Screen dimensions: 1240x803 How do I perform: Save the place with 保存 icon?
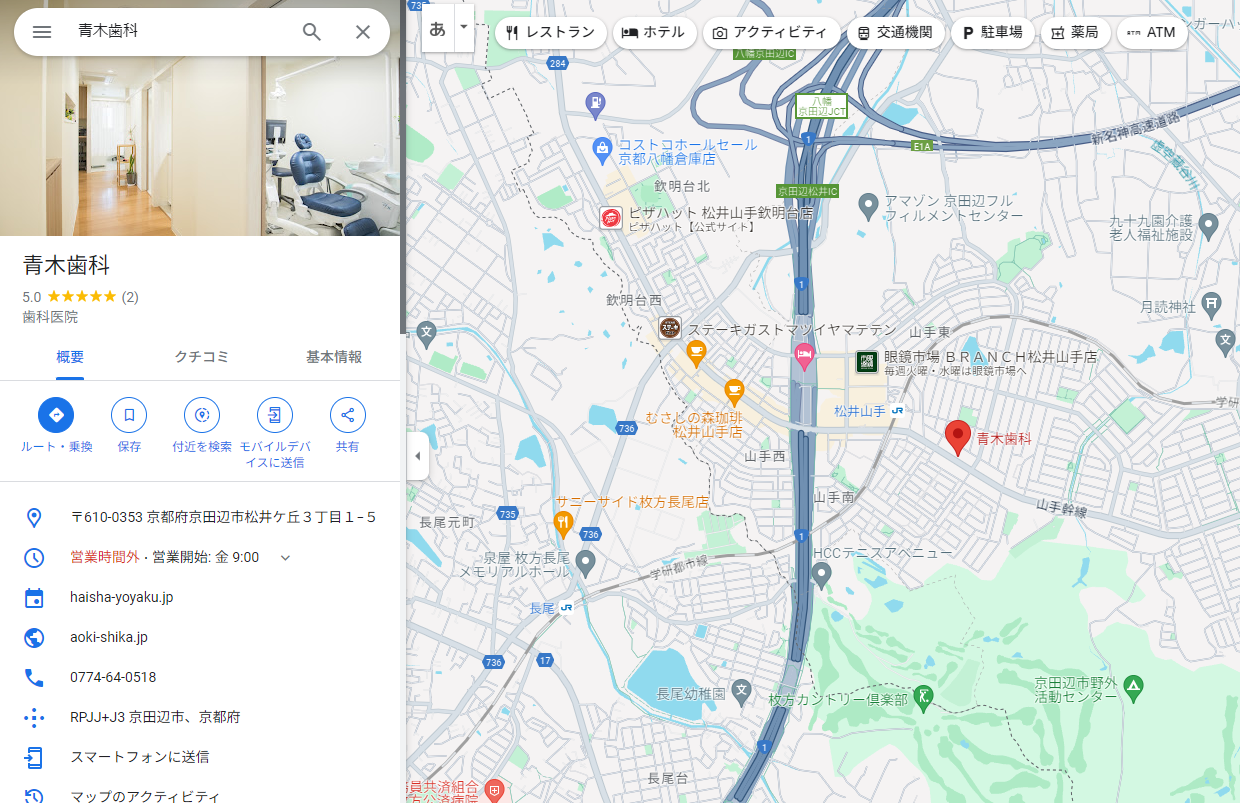pos(129,414)
